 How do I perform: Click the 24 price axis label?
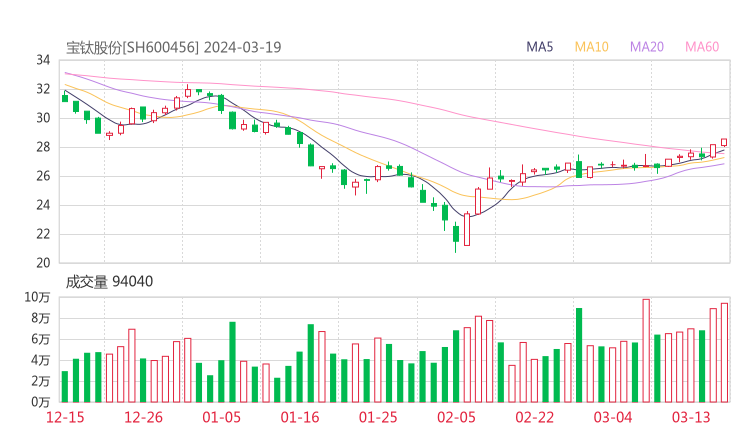tap(43, 205)
